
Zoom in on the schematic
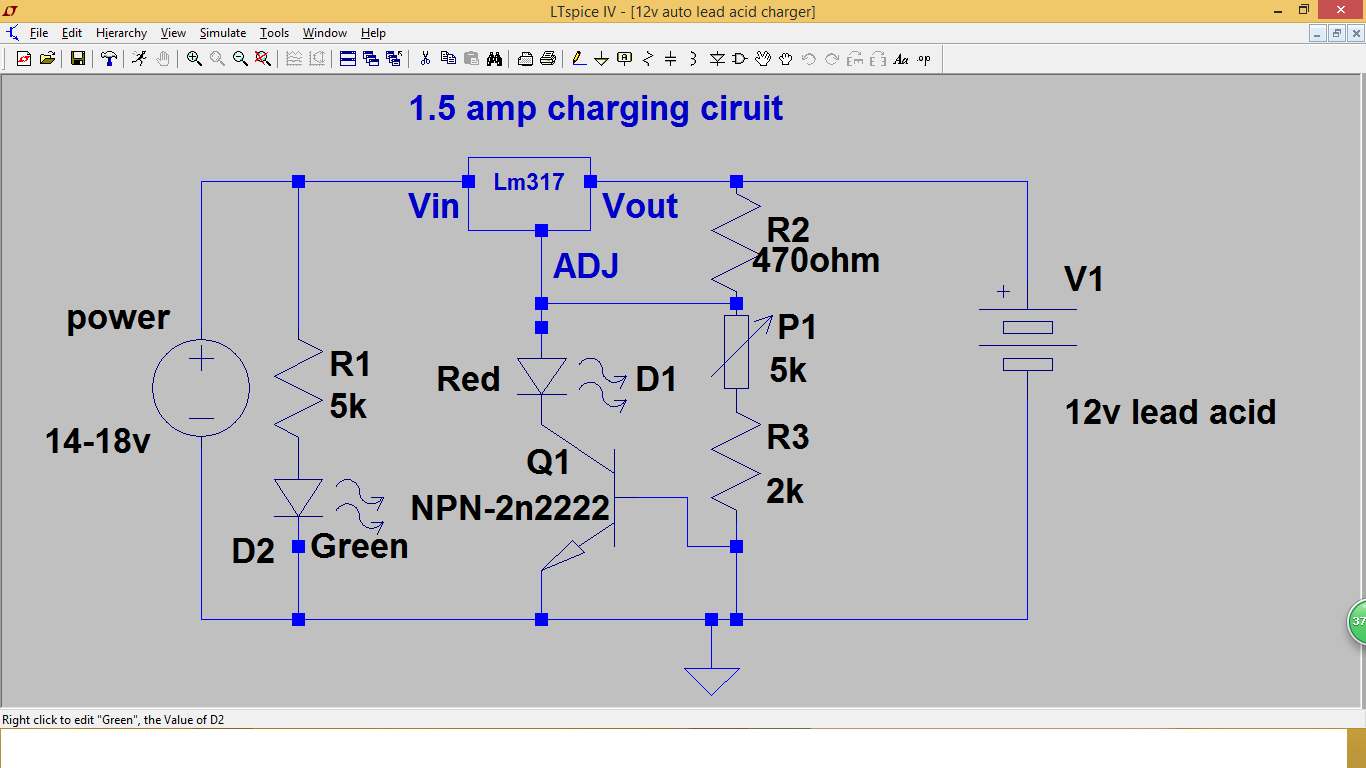[x=194, y=58]
